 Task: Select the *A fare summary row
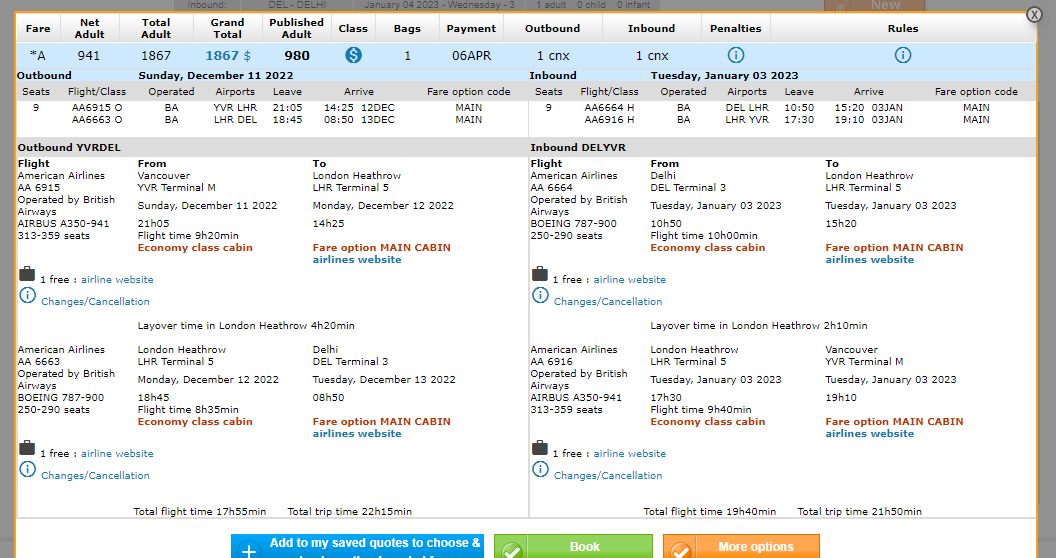(38, 56)
